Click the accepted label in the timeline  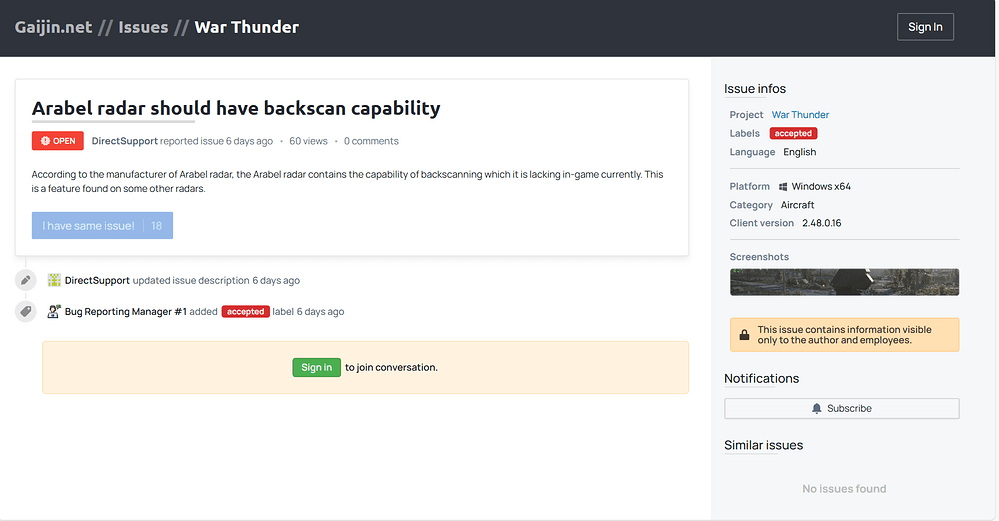click(x=245, y=311)
